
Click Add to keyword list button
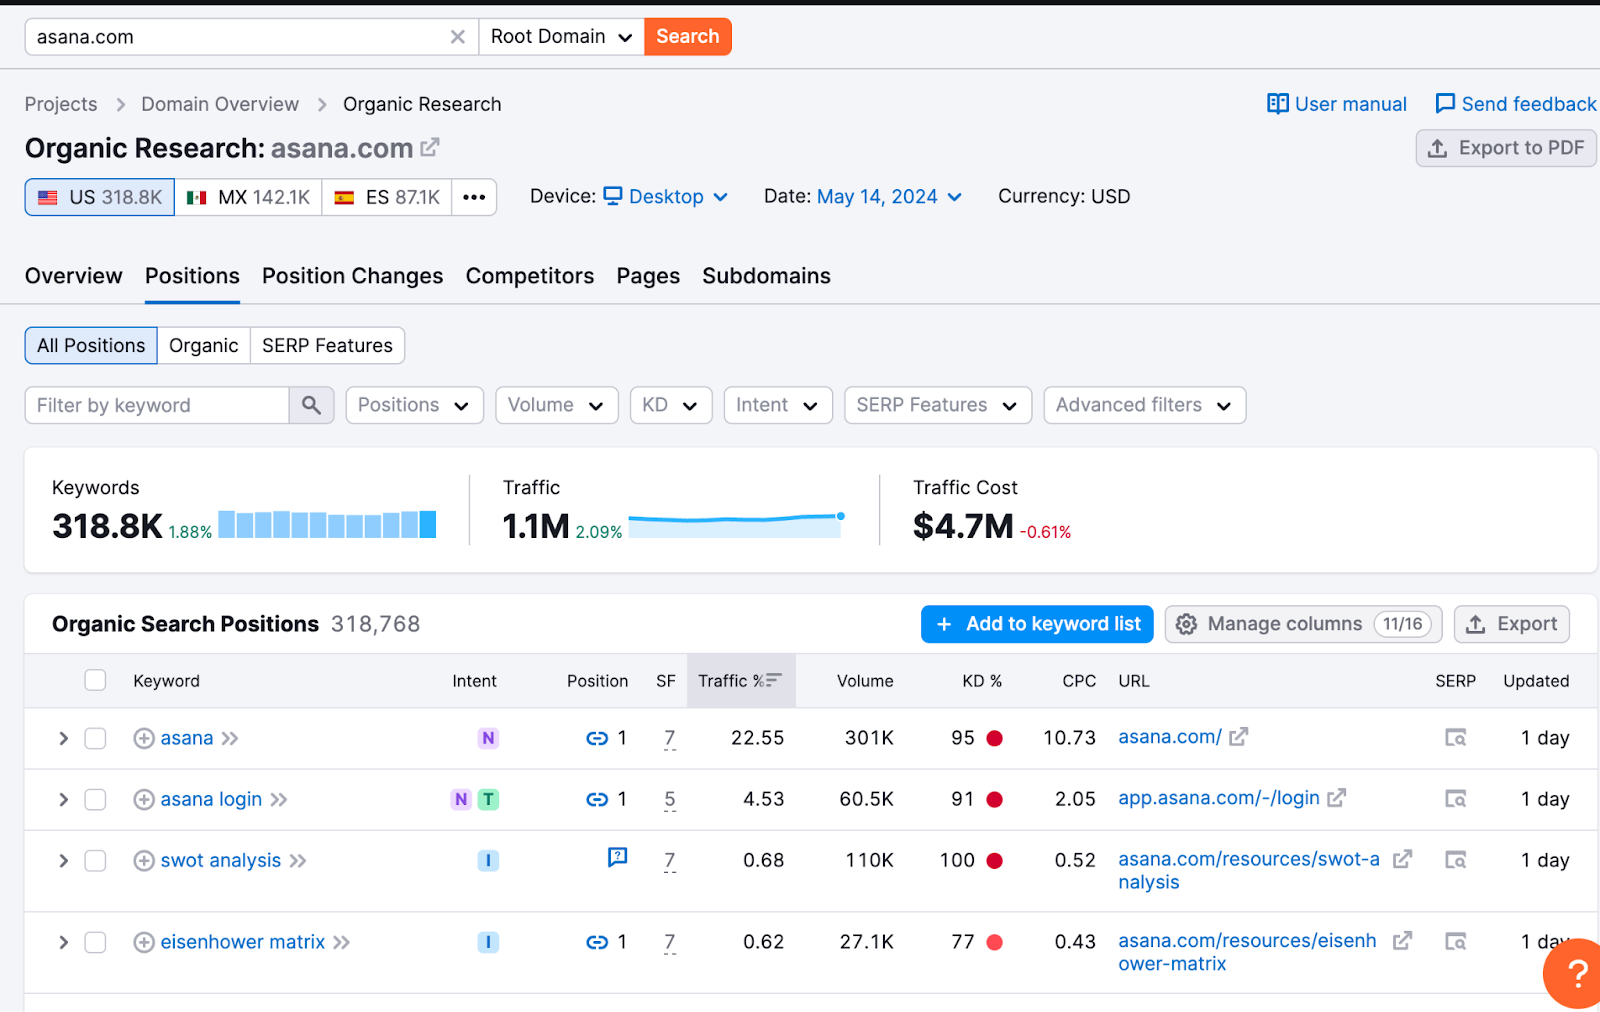click(x=1037, y=624)
